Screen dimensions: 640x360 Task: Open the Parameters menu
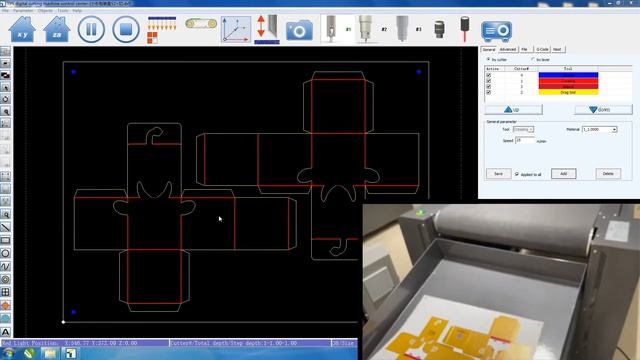(24, 11)
